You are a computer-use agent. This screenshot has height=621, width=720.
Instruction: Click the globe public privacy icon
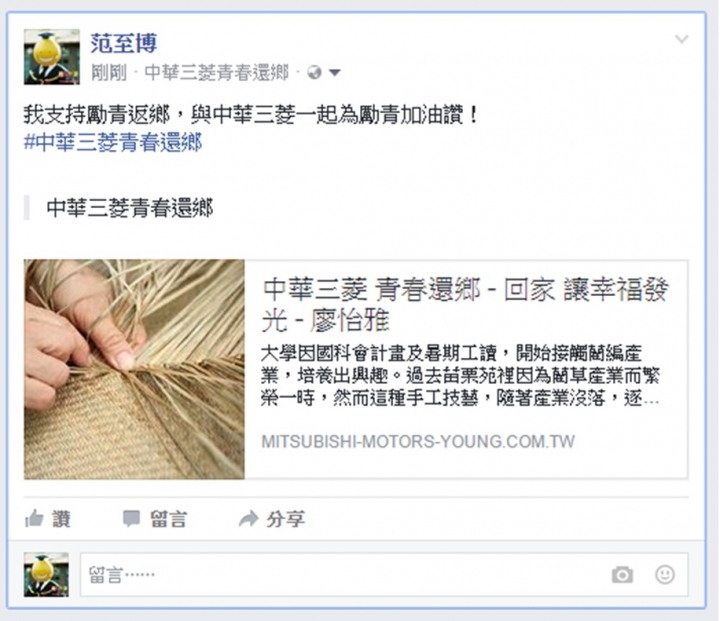click(x=315, y=72)
